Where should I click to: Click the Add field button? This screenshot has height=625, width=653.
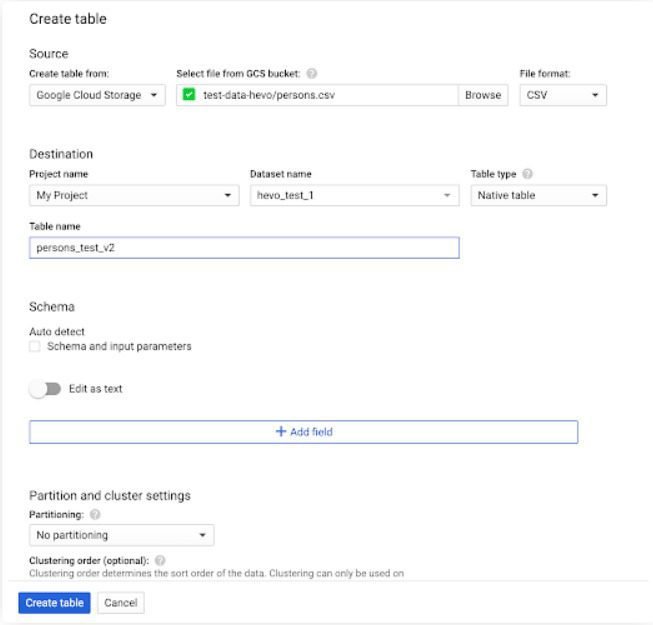pyautogui.click(x=304, y=432)
